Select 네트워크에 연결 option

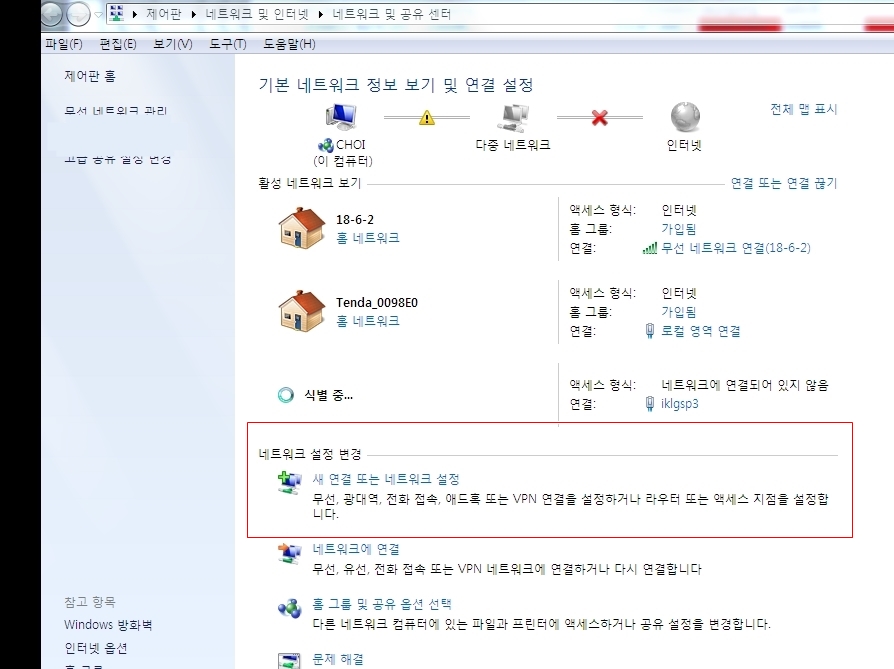[356, 549]
